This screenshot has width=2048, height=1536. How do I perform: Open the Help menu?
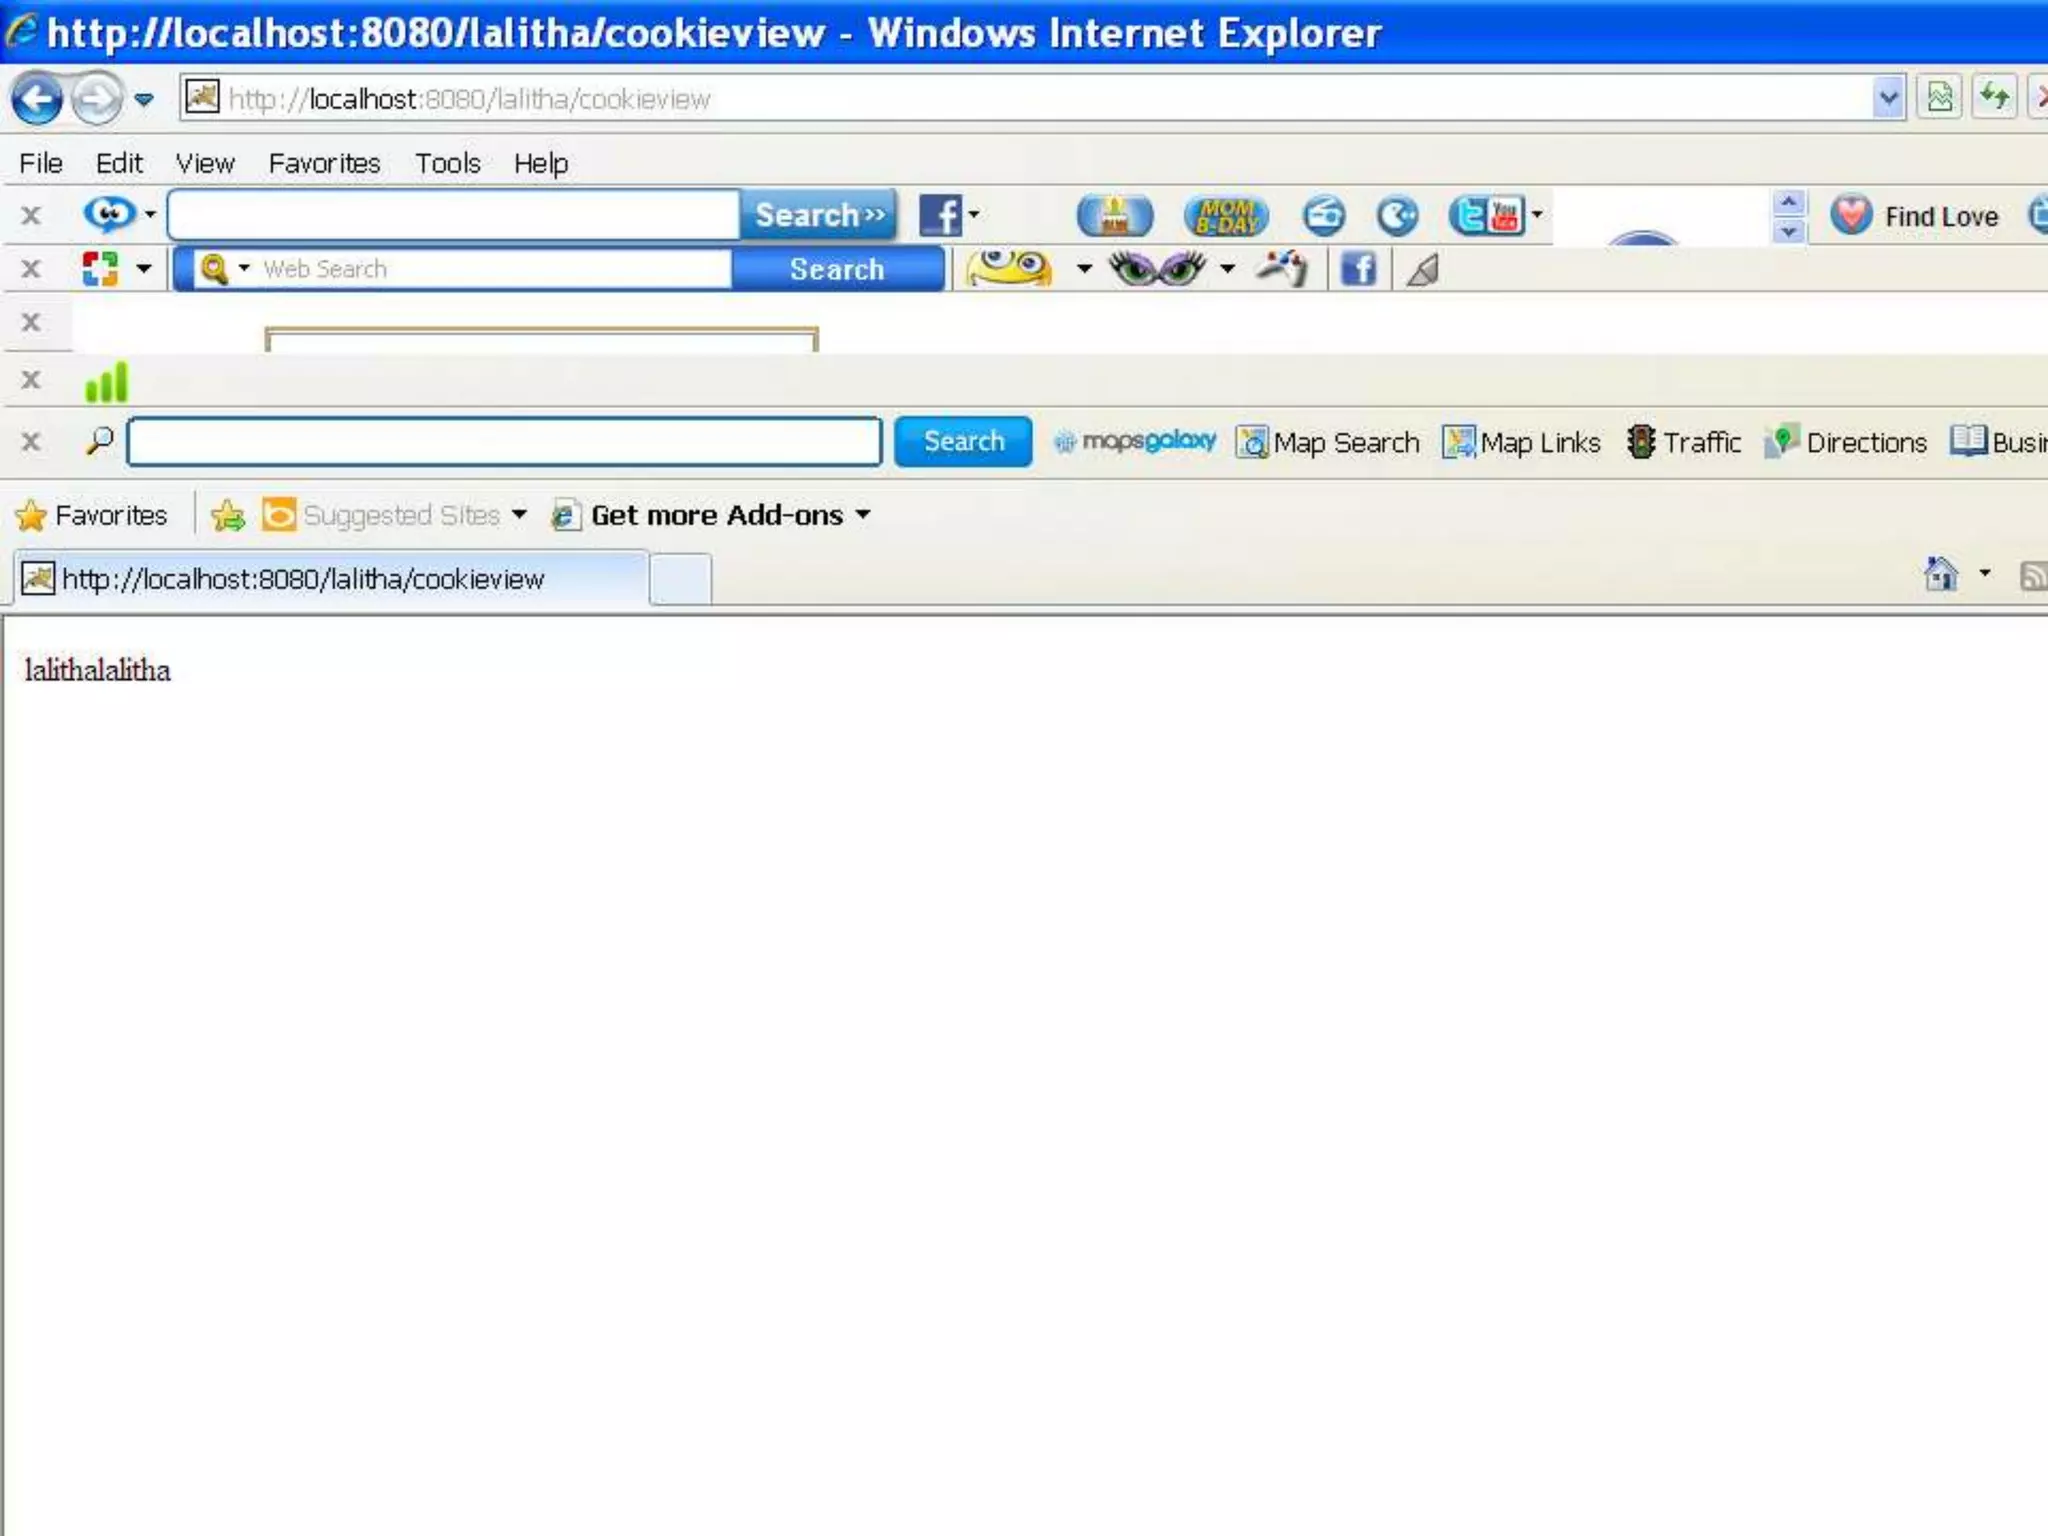[541, 163]
